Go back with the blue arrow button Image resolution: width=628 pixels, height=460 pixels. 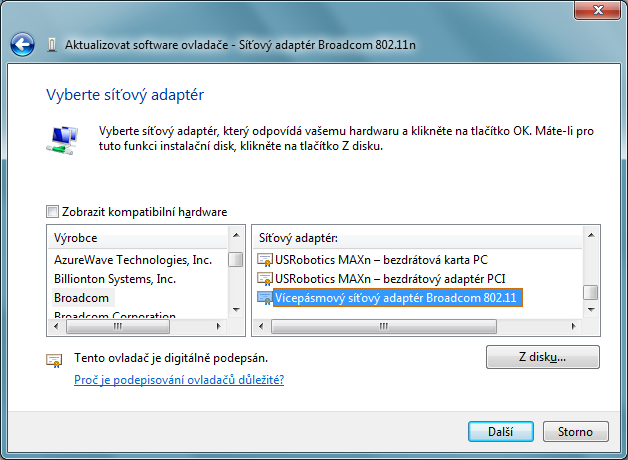(x=22, y=44)
